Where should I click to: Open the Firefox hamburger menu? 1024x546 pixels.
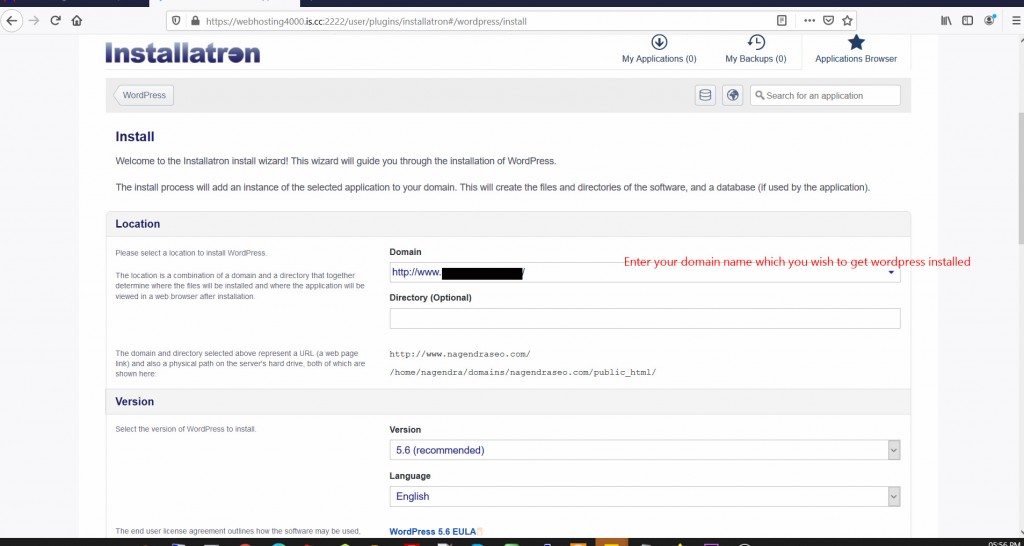pyautogui.click(x=1015, y=20)
